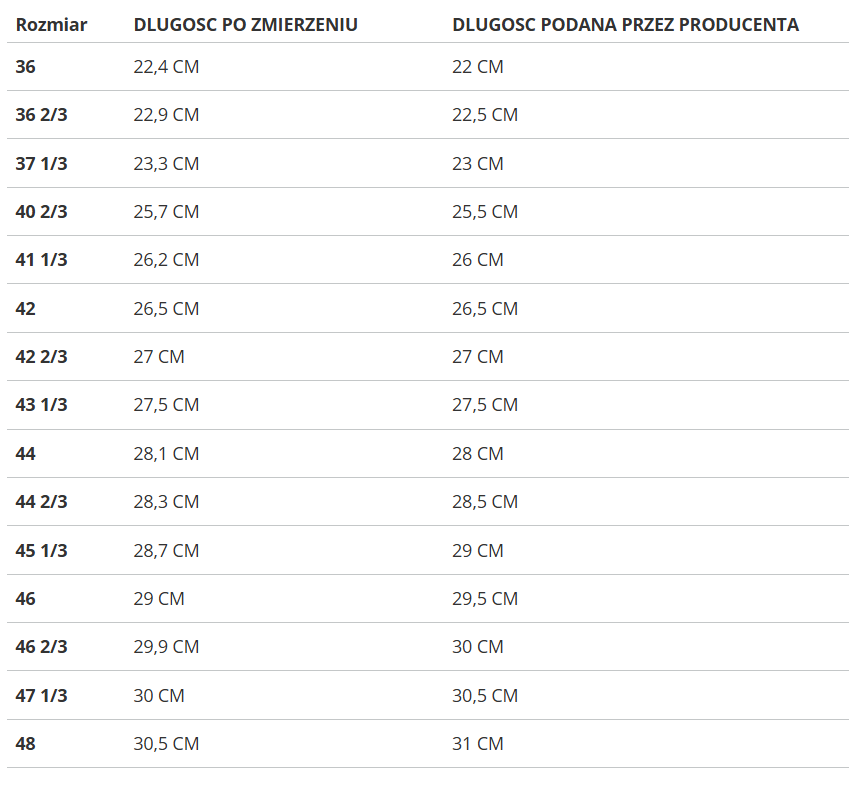This screenshot has width=849, height=806.
Task: Click the "DLUGOSC PO ZMIERZENIU" column header
Action: click(245, 24)
